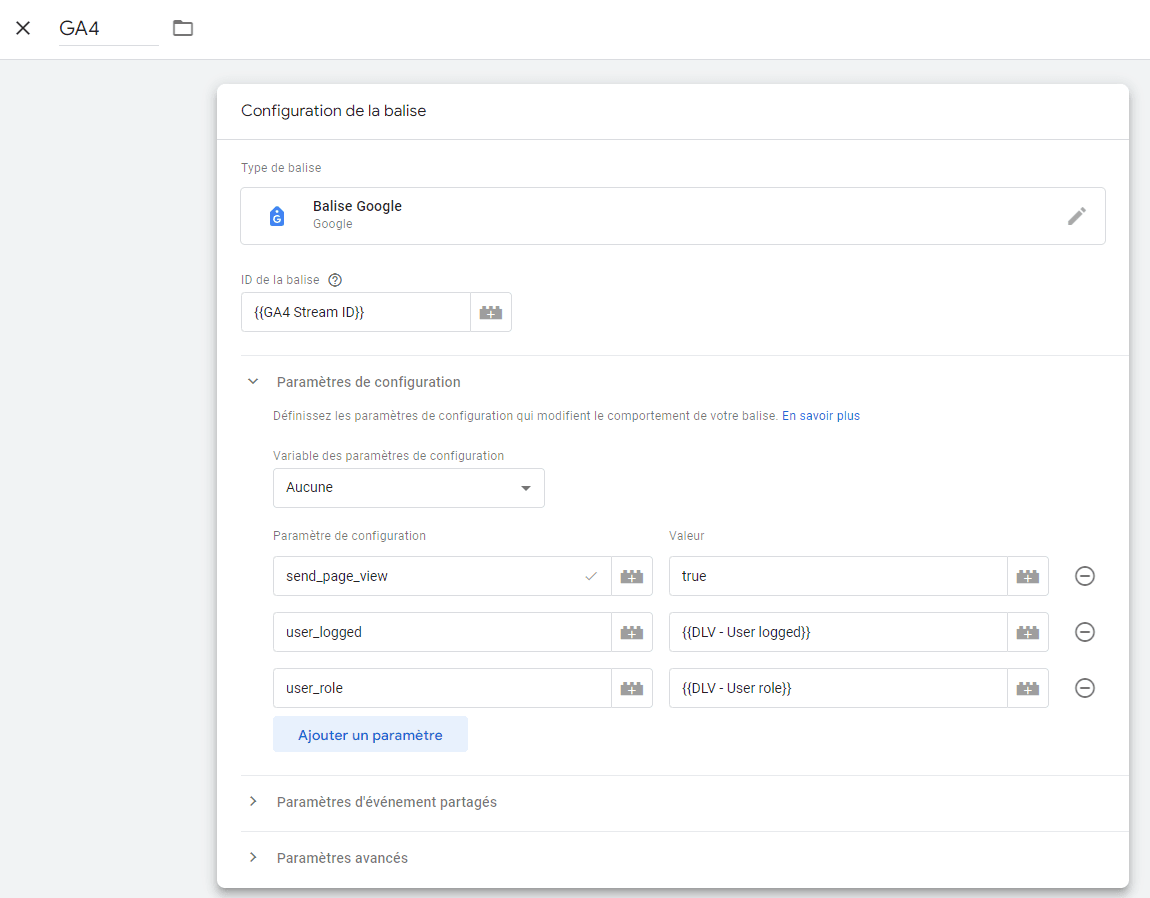This screenshot has width=1150, height=898.
Task: Select the Balise Google tag type card
Action: pos(673,216)
